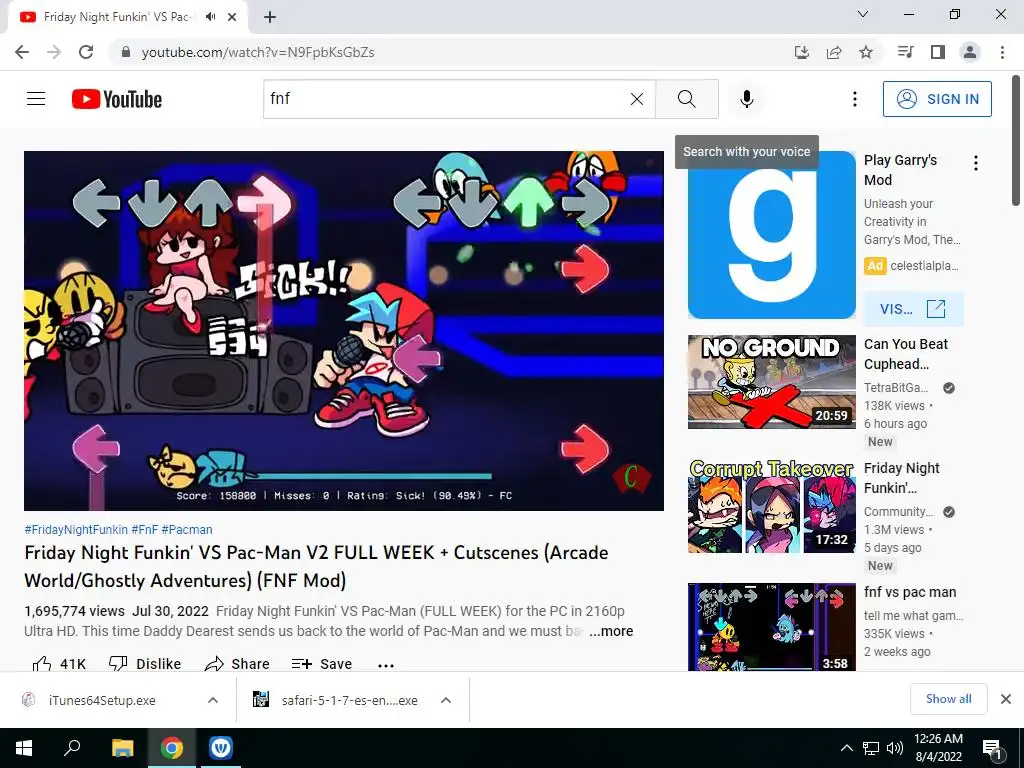
Task: Close the downloads bar
Action: (x=1006, y=699)
